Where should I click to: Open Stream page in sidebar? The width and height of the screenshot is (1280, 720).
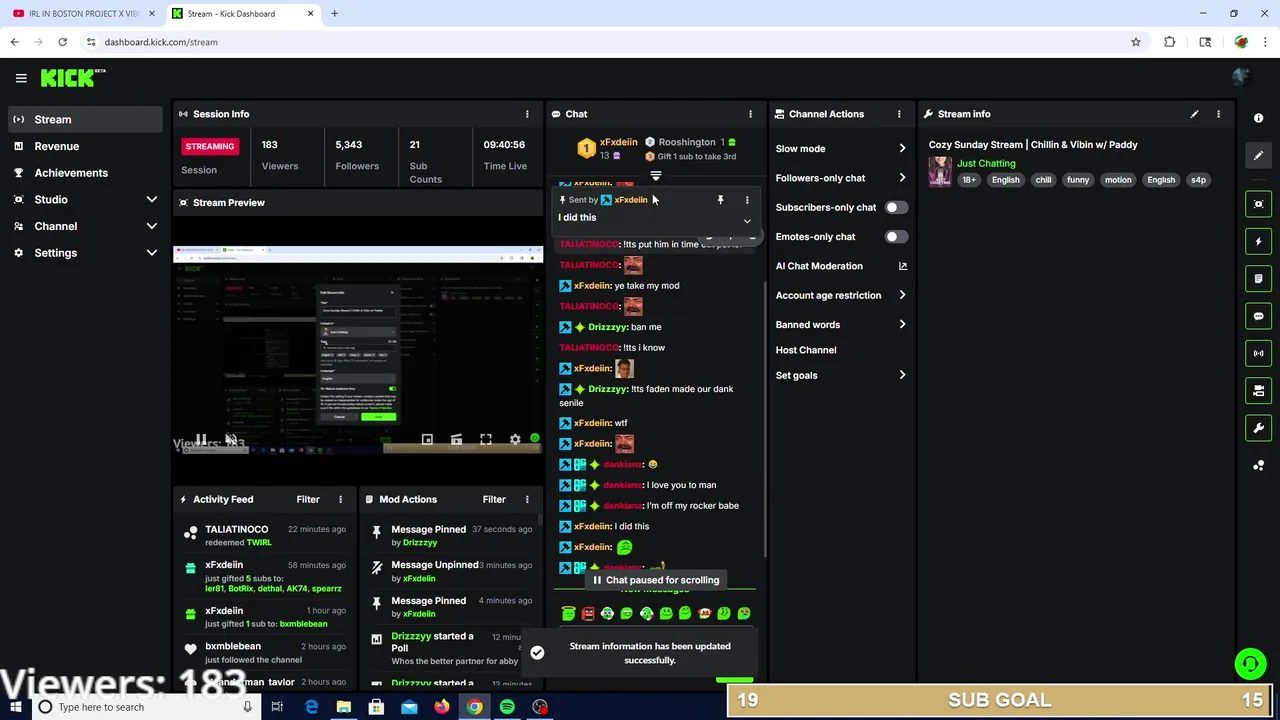[x=84, y=119]
